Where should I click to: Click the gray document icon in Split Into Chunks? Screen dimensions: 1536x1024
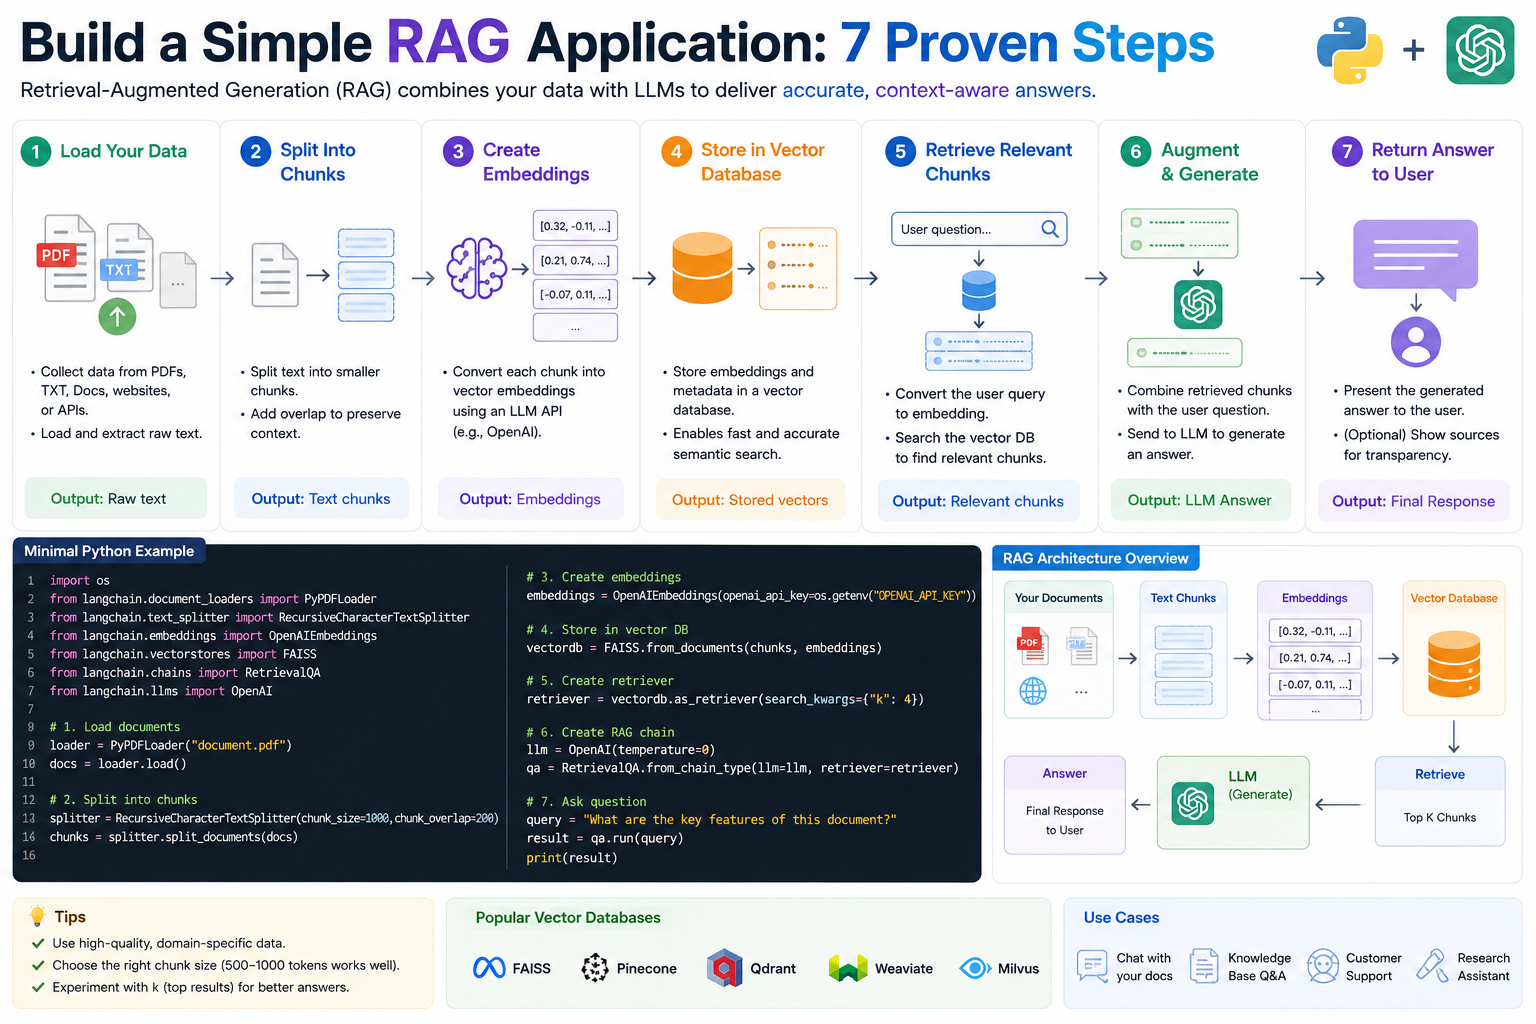(275, 275)
